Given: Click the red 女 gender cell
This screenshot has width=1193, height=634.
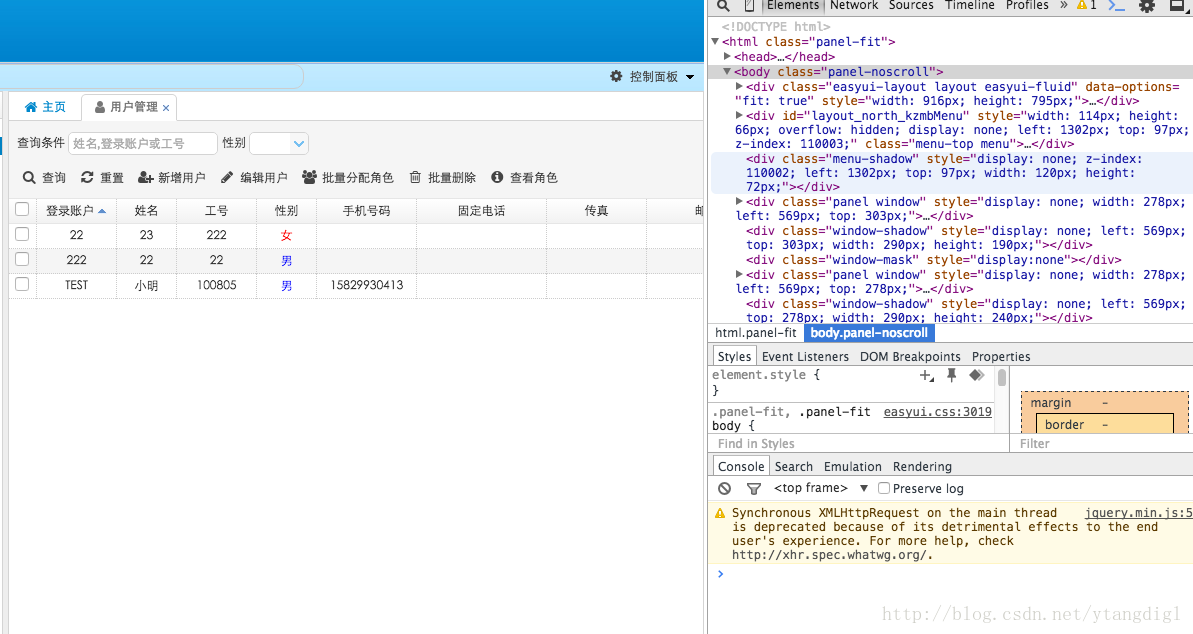Looking at the screenshot, I should [x=286, y=235].
